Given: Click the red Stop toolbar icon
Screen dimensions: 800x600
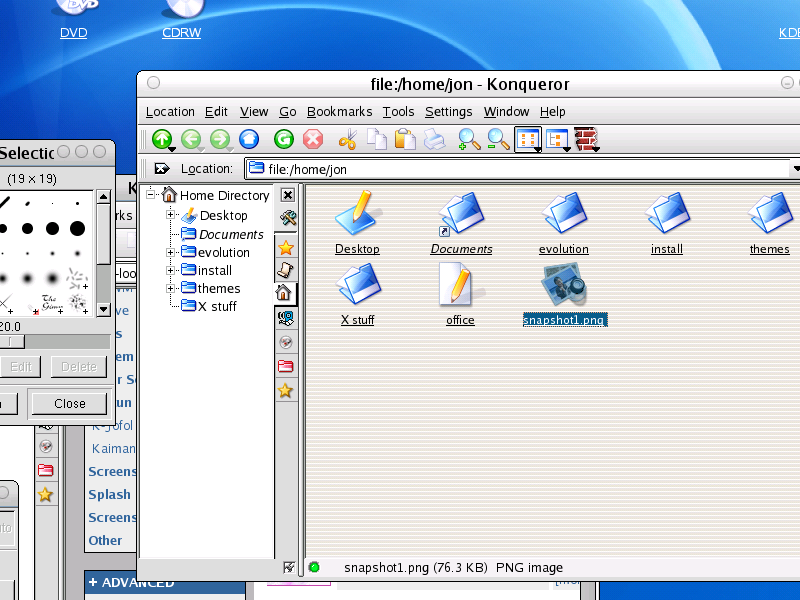Looking at the screenshot, I should (313, 139).
